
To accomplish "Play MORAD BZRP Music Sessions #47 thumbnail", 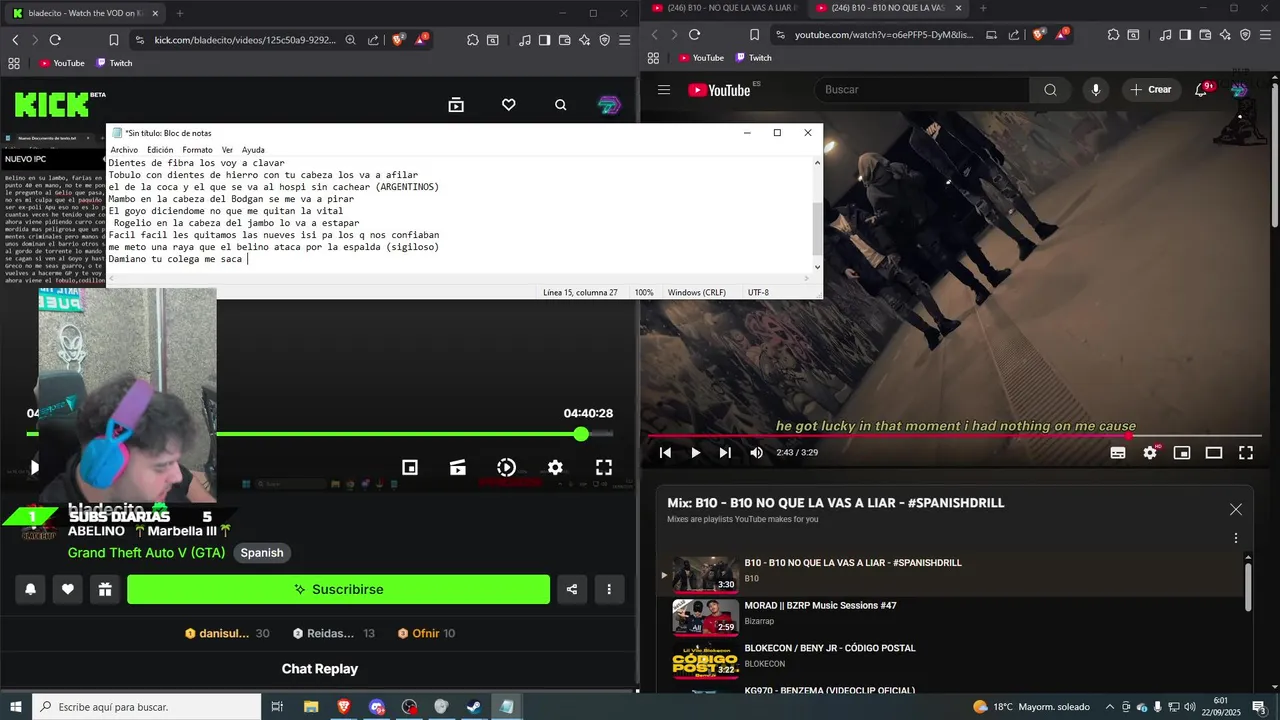I will tap(705, 617).
